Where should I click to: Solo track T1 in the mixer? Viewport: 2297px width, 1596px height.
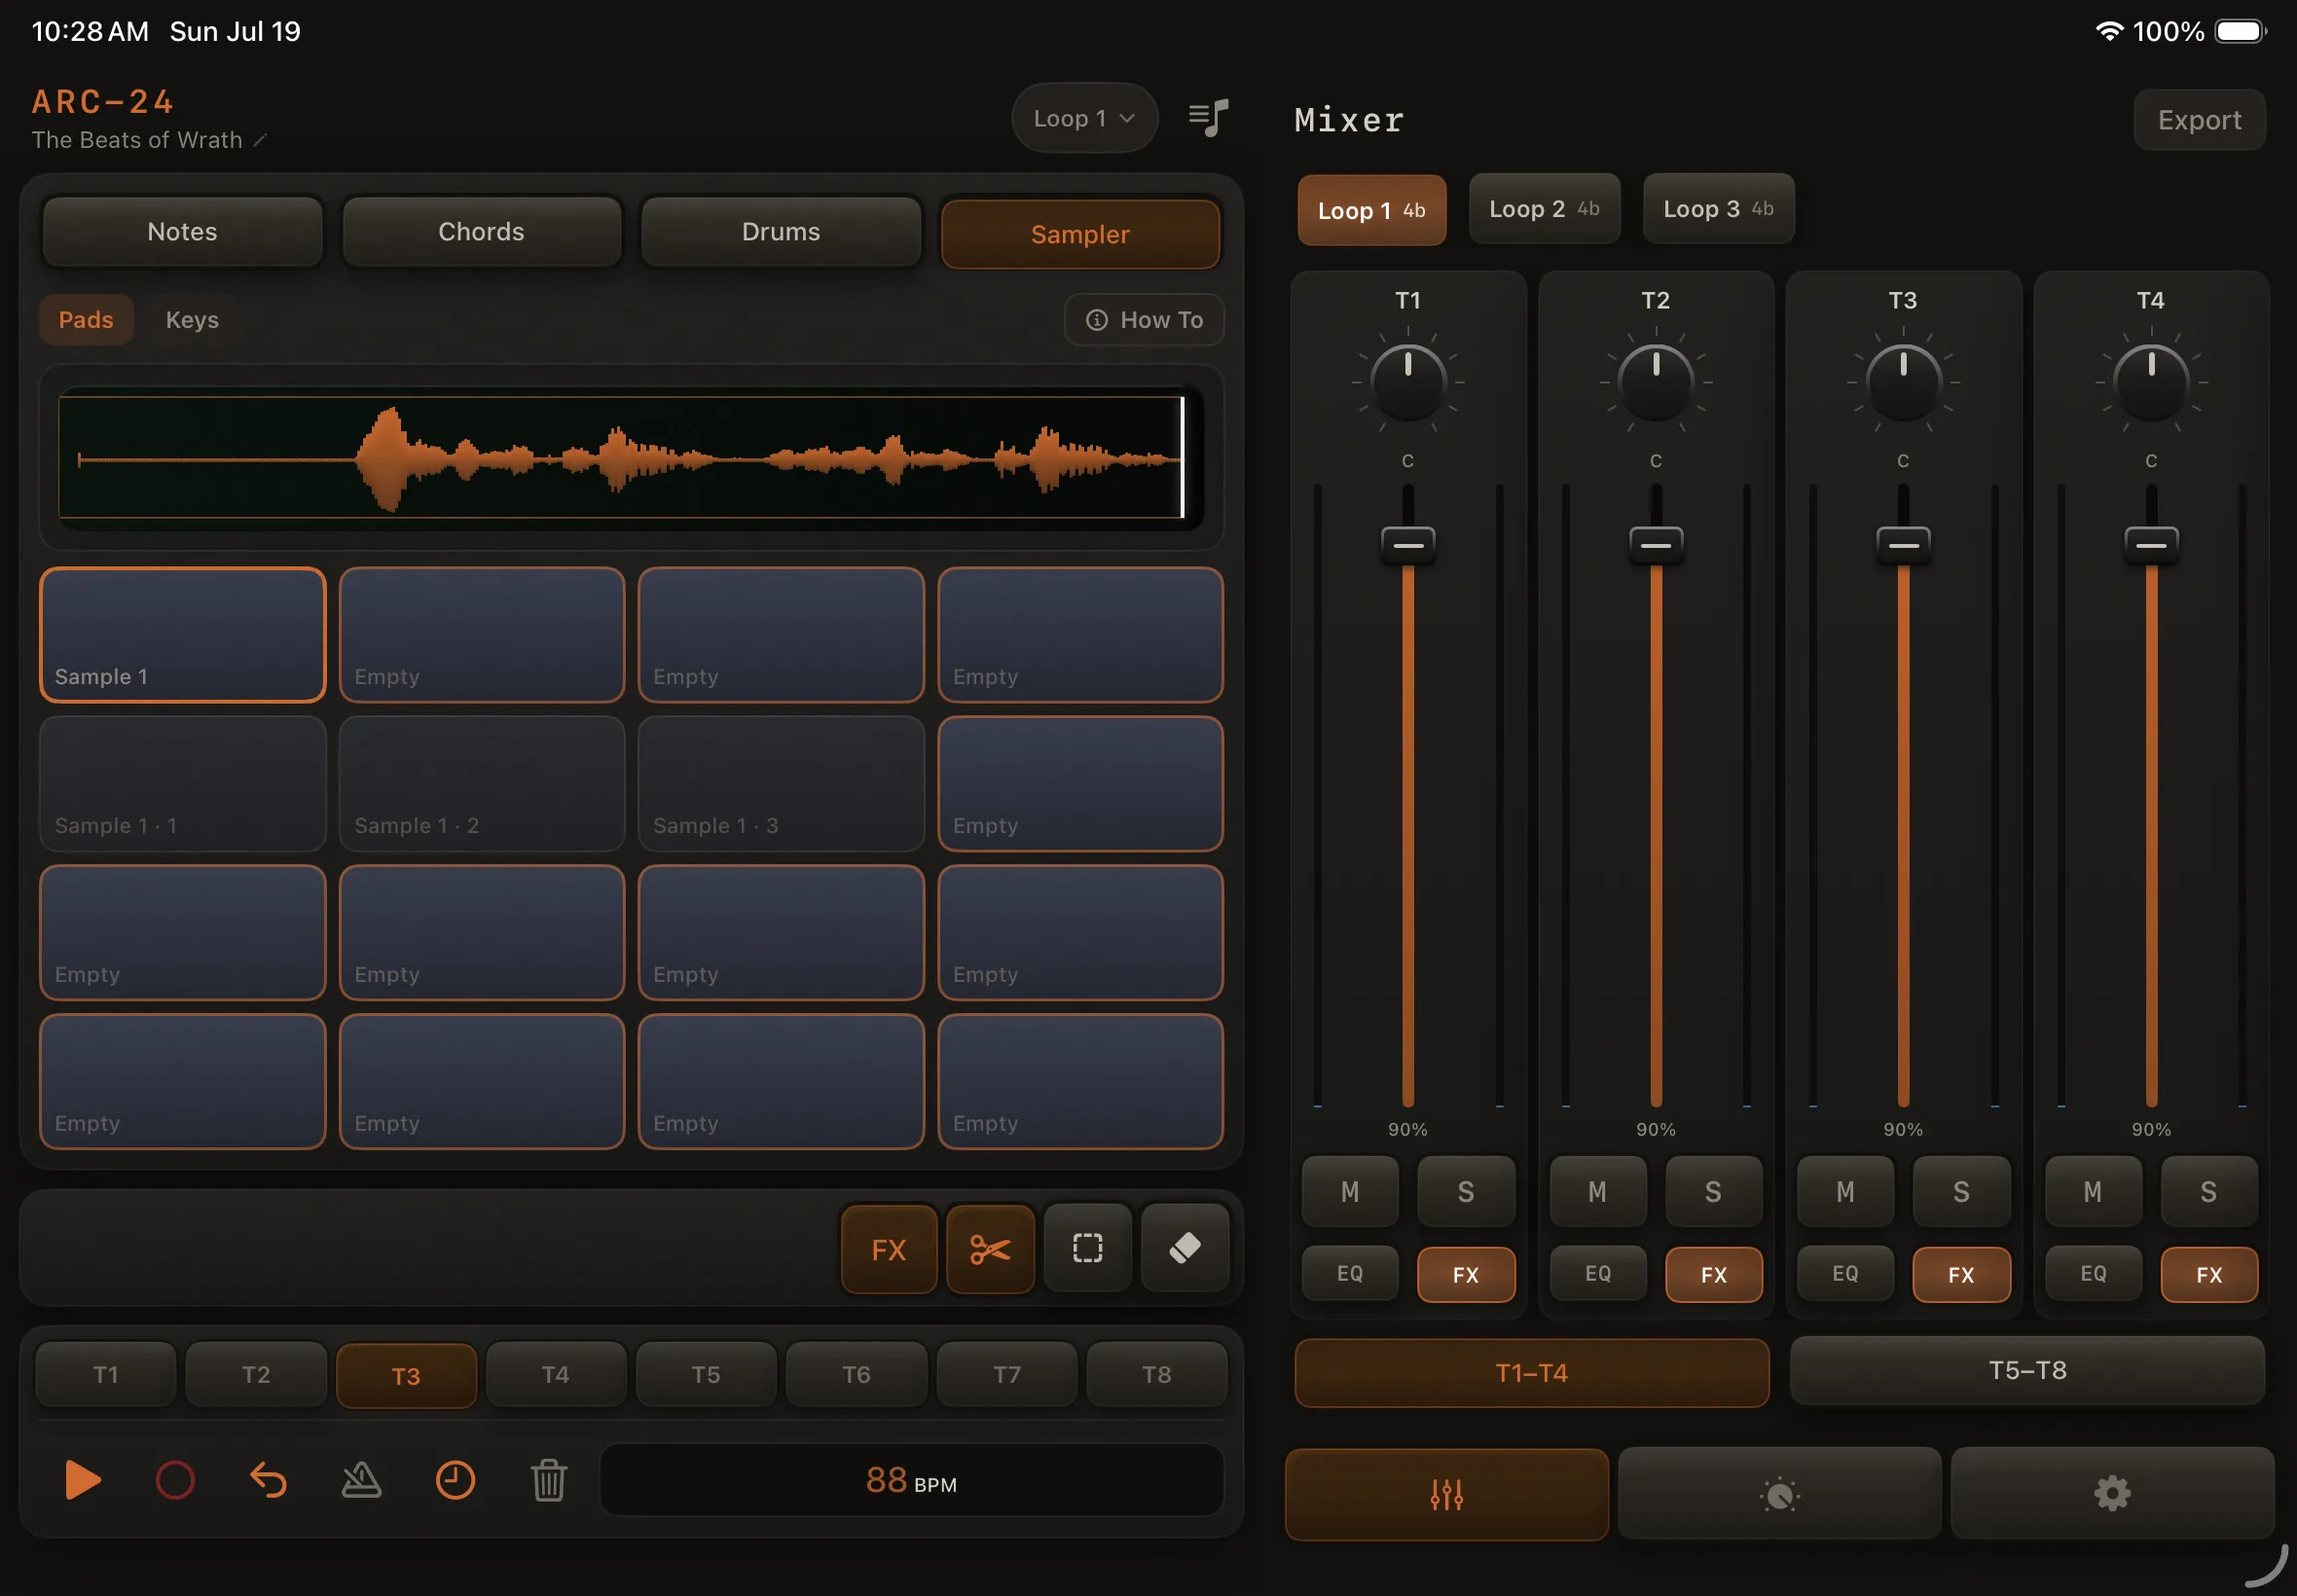coord(1465,1191)
